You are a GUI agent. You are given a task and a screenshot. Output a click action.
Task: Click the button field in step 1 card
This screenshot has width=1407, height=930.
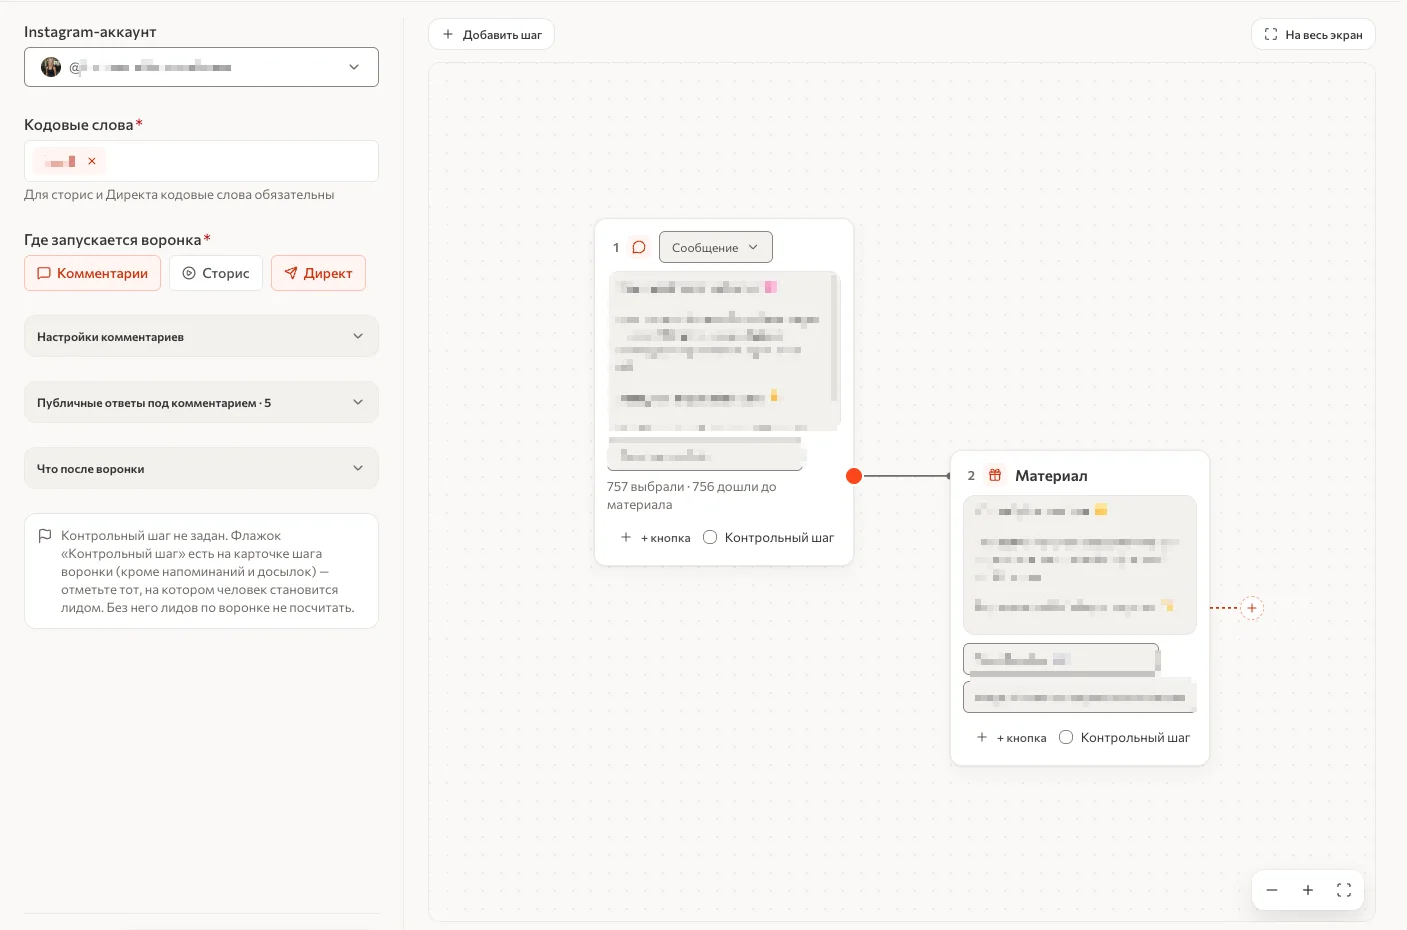(705, 455)
